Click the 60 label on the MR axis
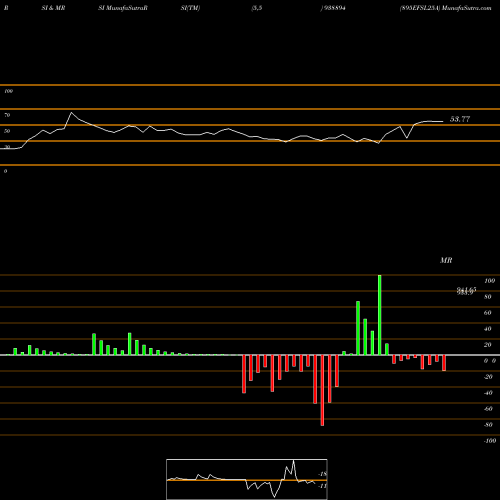Screen dimensions: 500x500 tap(487, 313)
